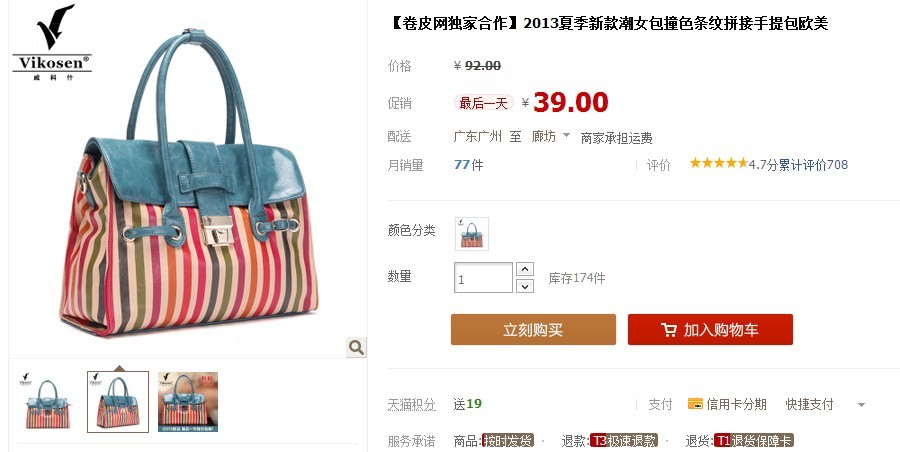900x452 pixels.
Task: Open the 廊坊 delivery destination dropdown
Action: click(550, 137)
